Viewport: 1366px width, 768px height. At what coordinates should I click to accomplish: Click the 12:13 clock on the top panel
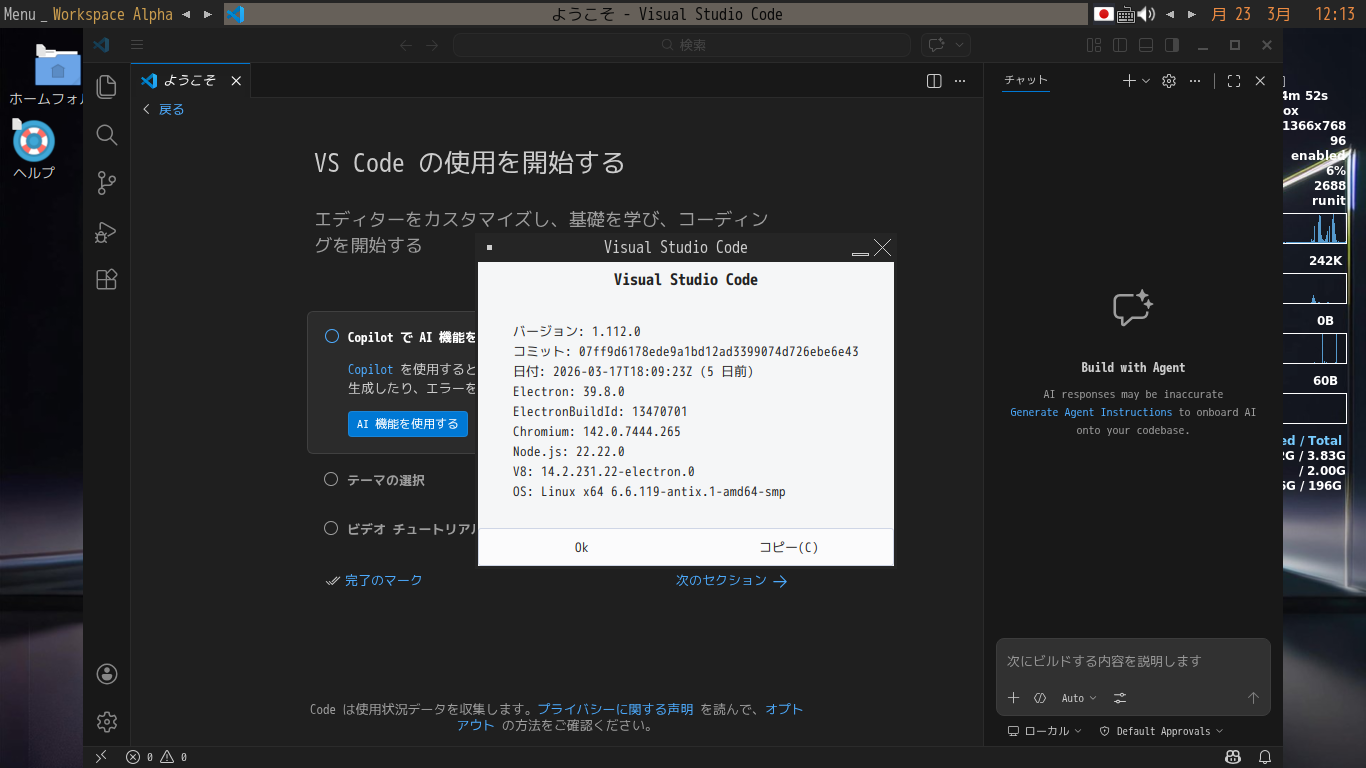coord(1334,14)
